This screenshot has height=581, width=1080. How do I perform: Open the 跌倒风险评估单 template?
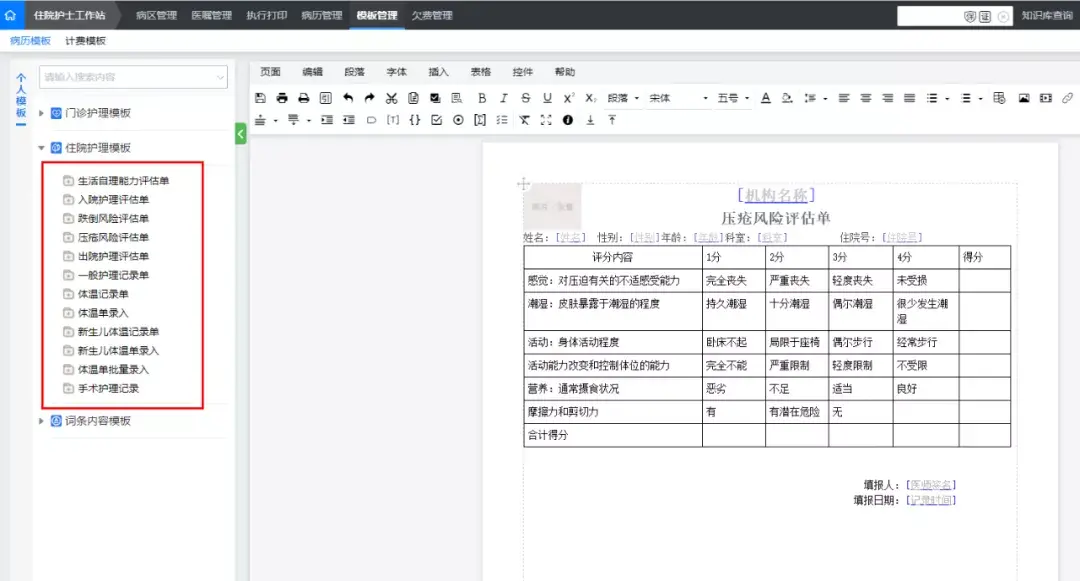coord(113,218)
